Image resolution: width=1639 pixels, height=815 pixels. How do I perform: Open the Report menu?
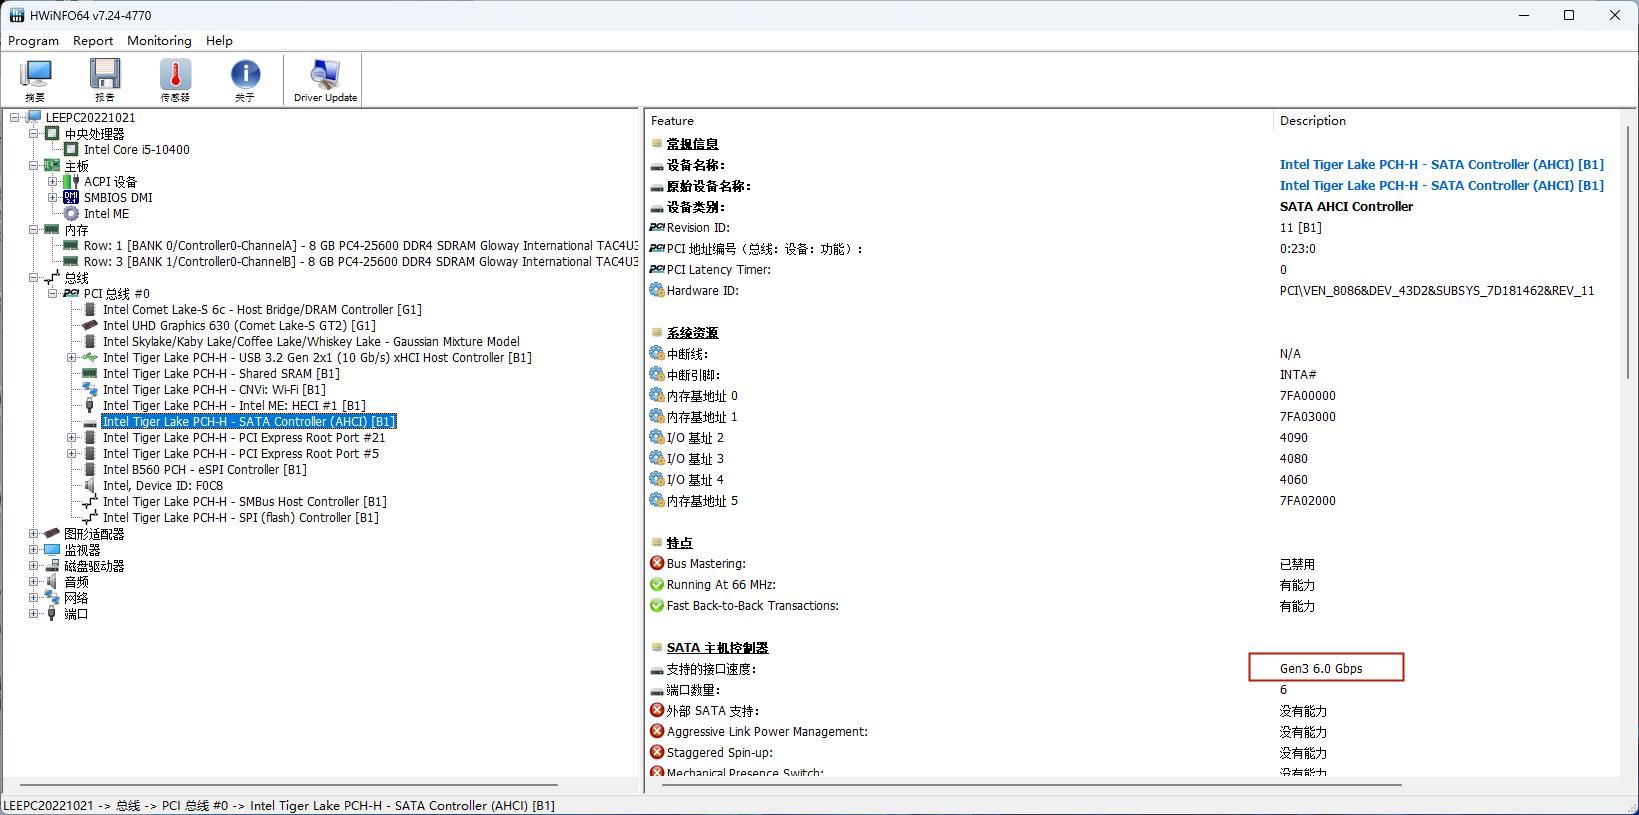click(93, 41)
